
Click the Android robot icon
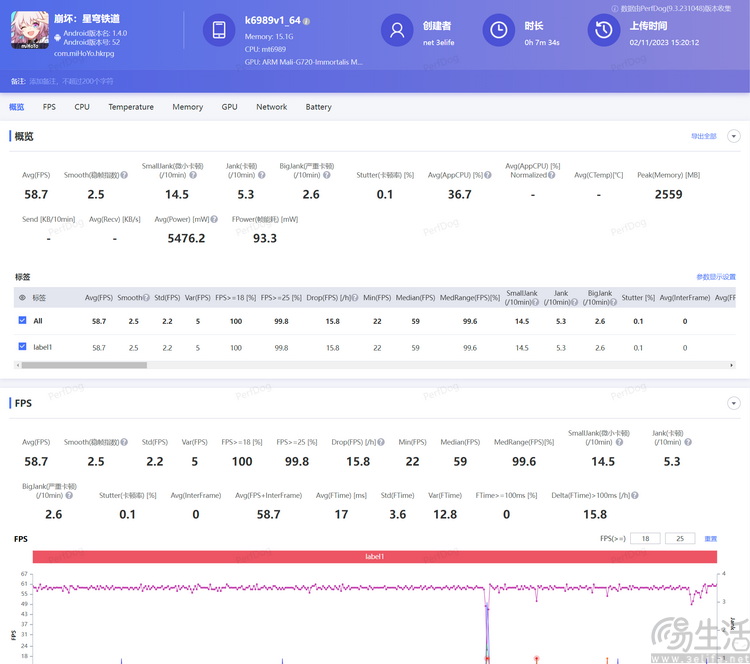(57, 37)
